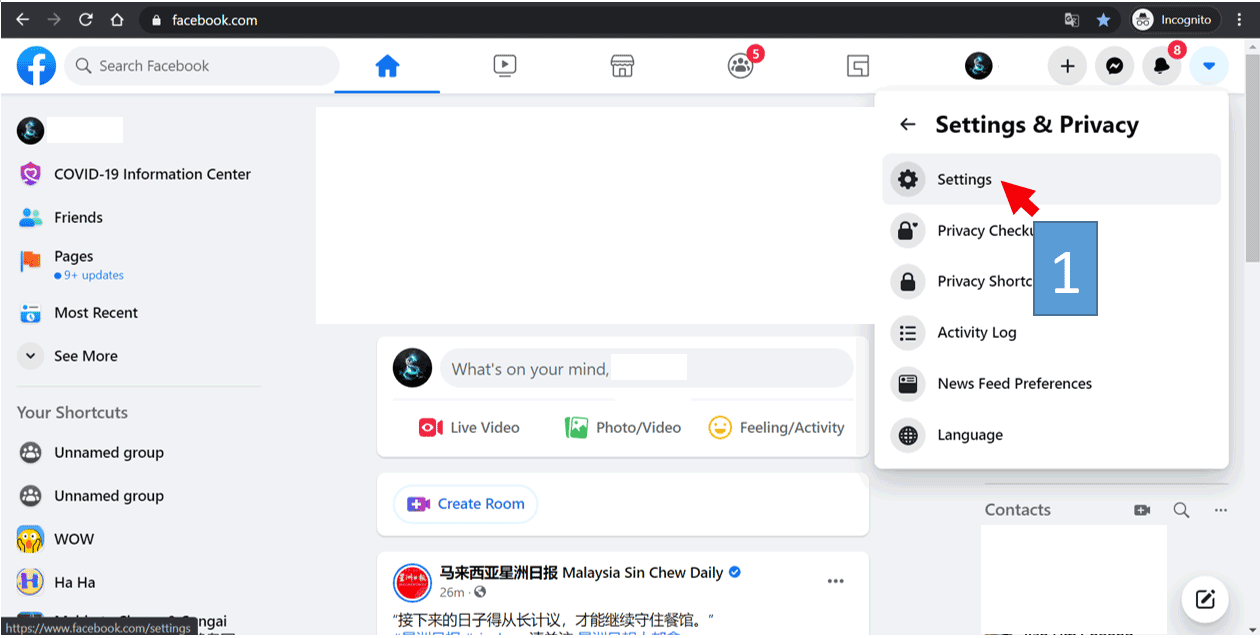
Task: Click the Incognito indicator
Action: 1173,20
